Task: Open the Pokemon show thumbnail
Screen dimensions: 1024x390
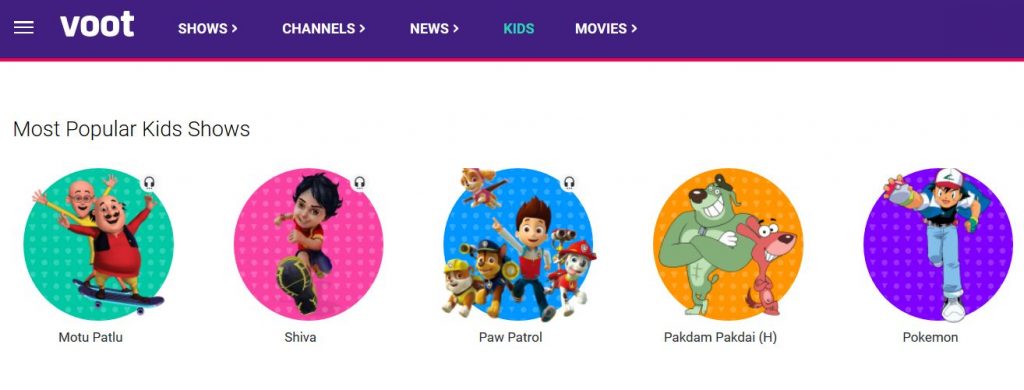Action: [x=938, y=244]
